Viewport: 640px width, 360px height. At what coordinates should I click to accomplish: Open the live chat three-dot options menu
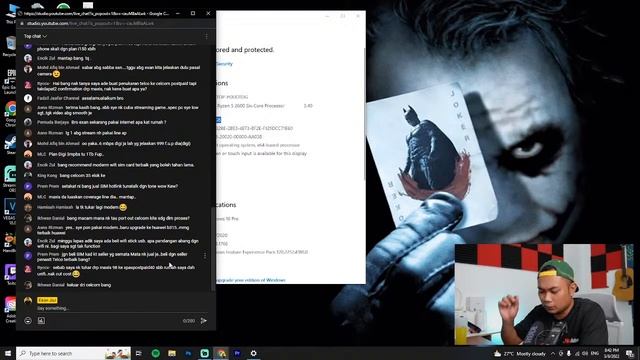point(206,36)
